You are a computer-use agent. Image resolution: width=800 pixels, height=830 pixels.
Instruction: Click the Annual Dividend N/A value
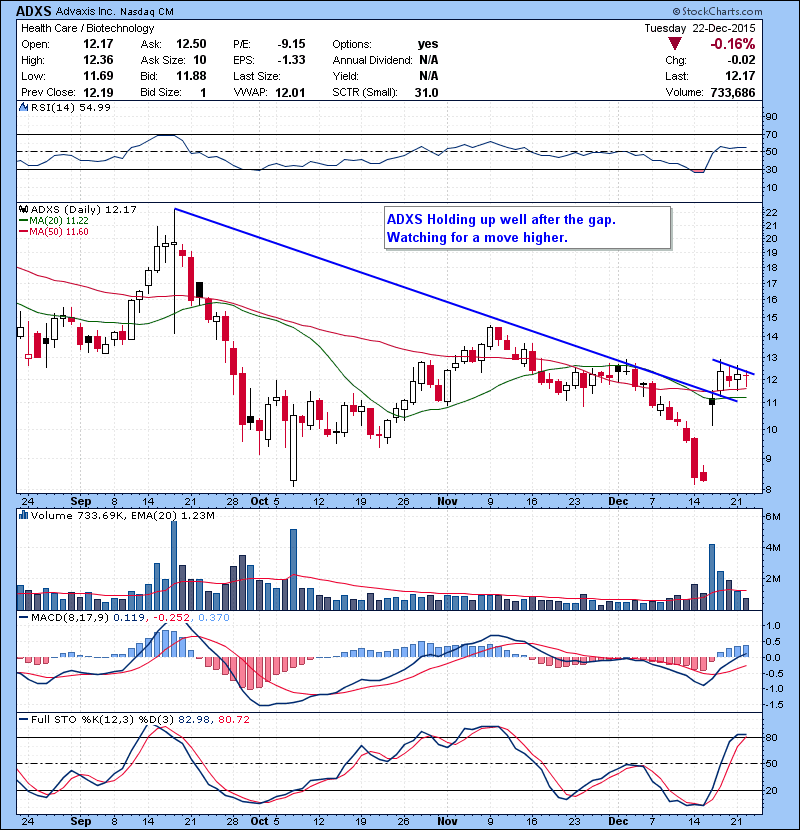428,60
